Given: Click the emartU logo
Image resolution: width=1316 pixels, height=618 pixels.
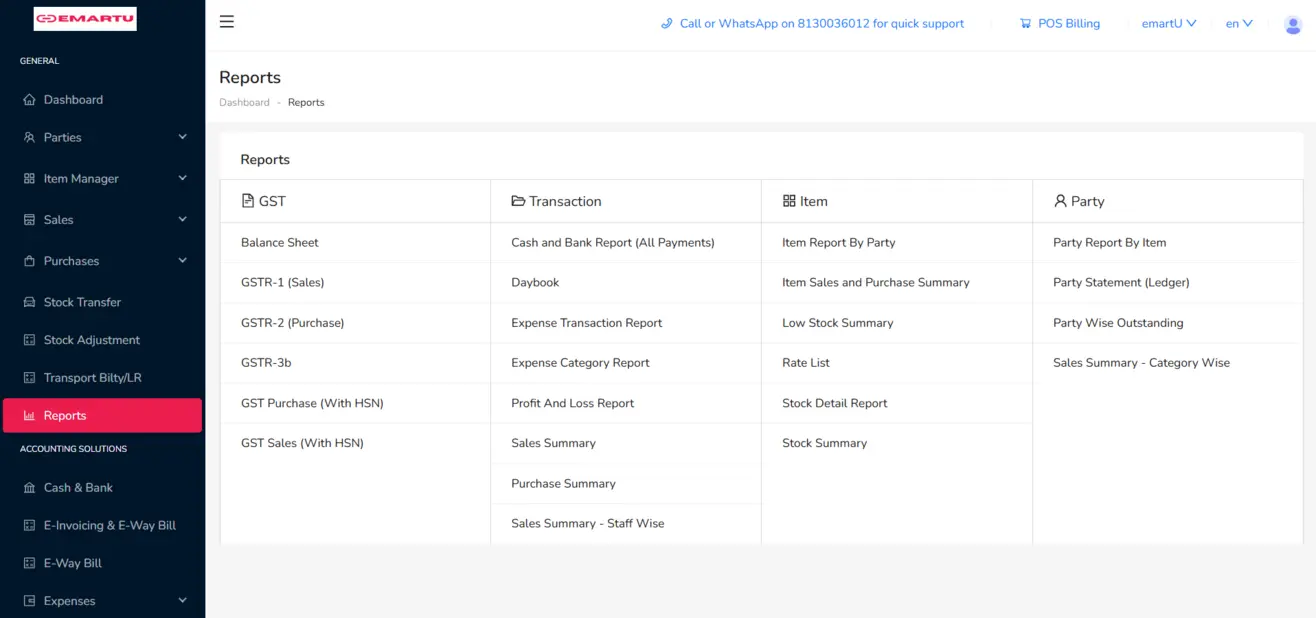Looking at the screenshot, I should [x=85, y=19].
